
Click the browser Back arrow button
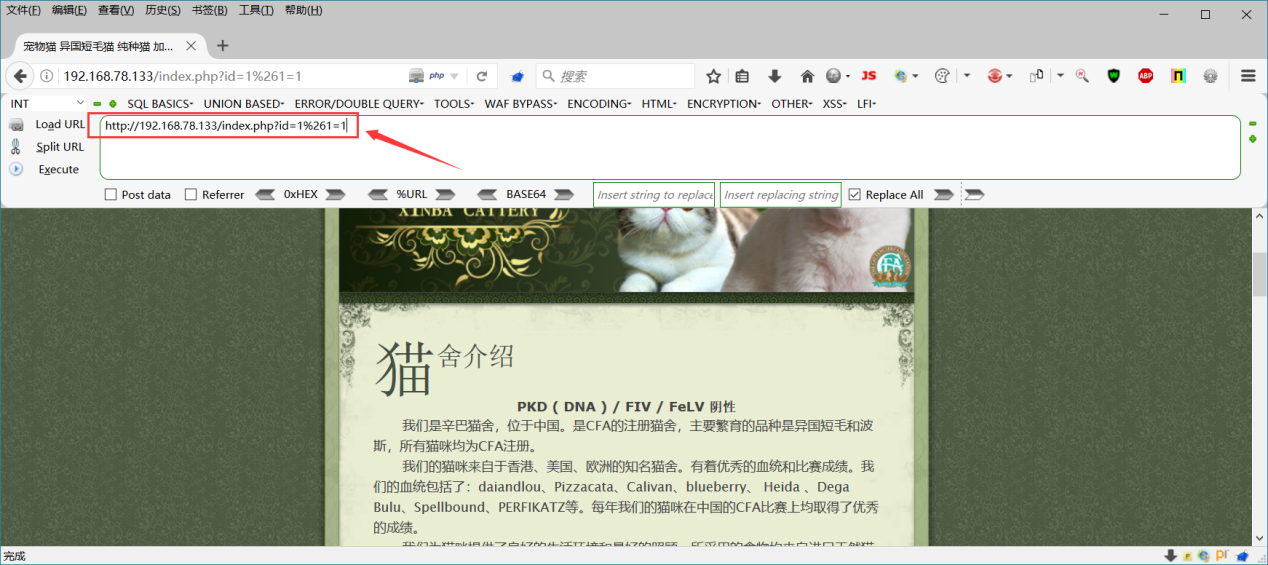click(20, 76)
